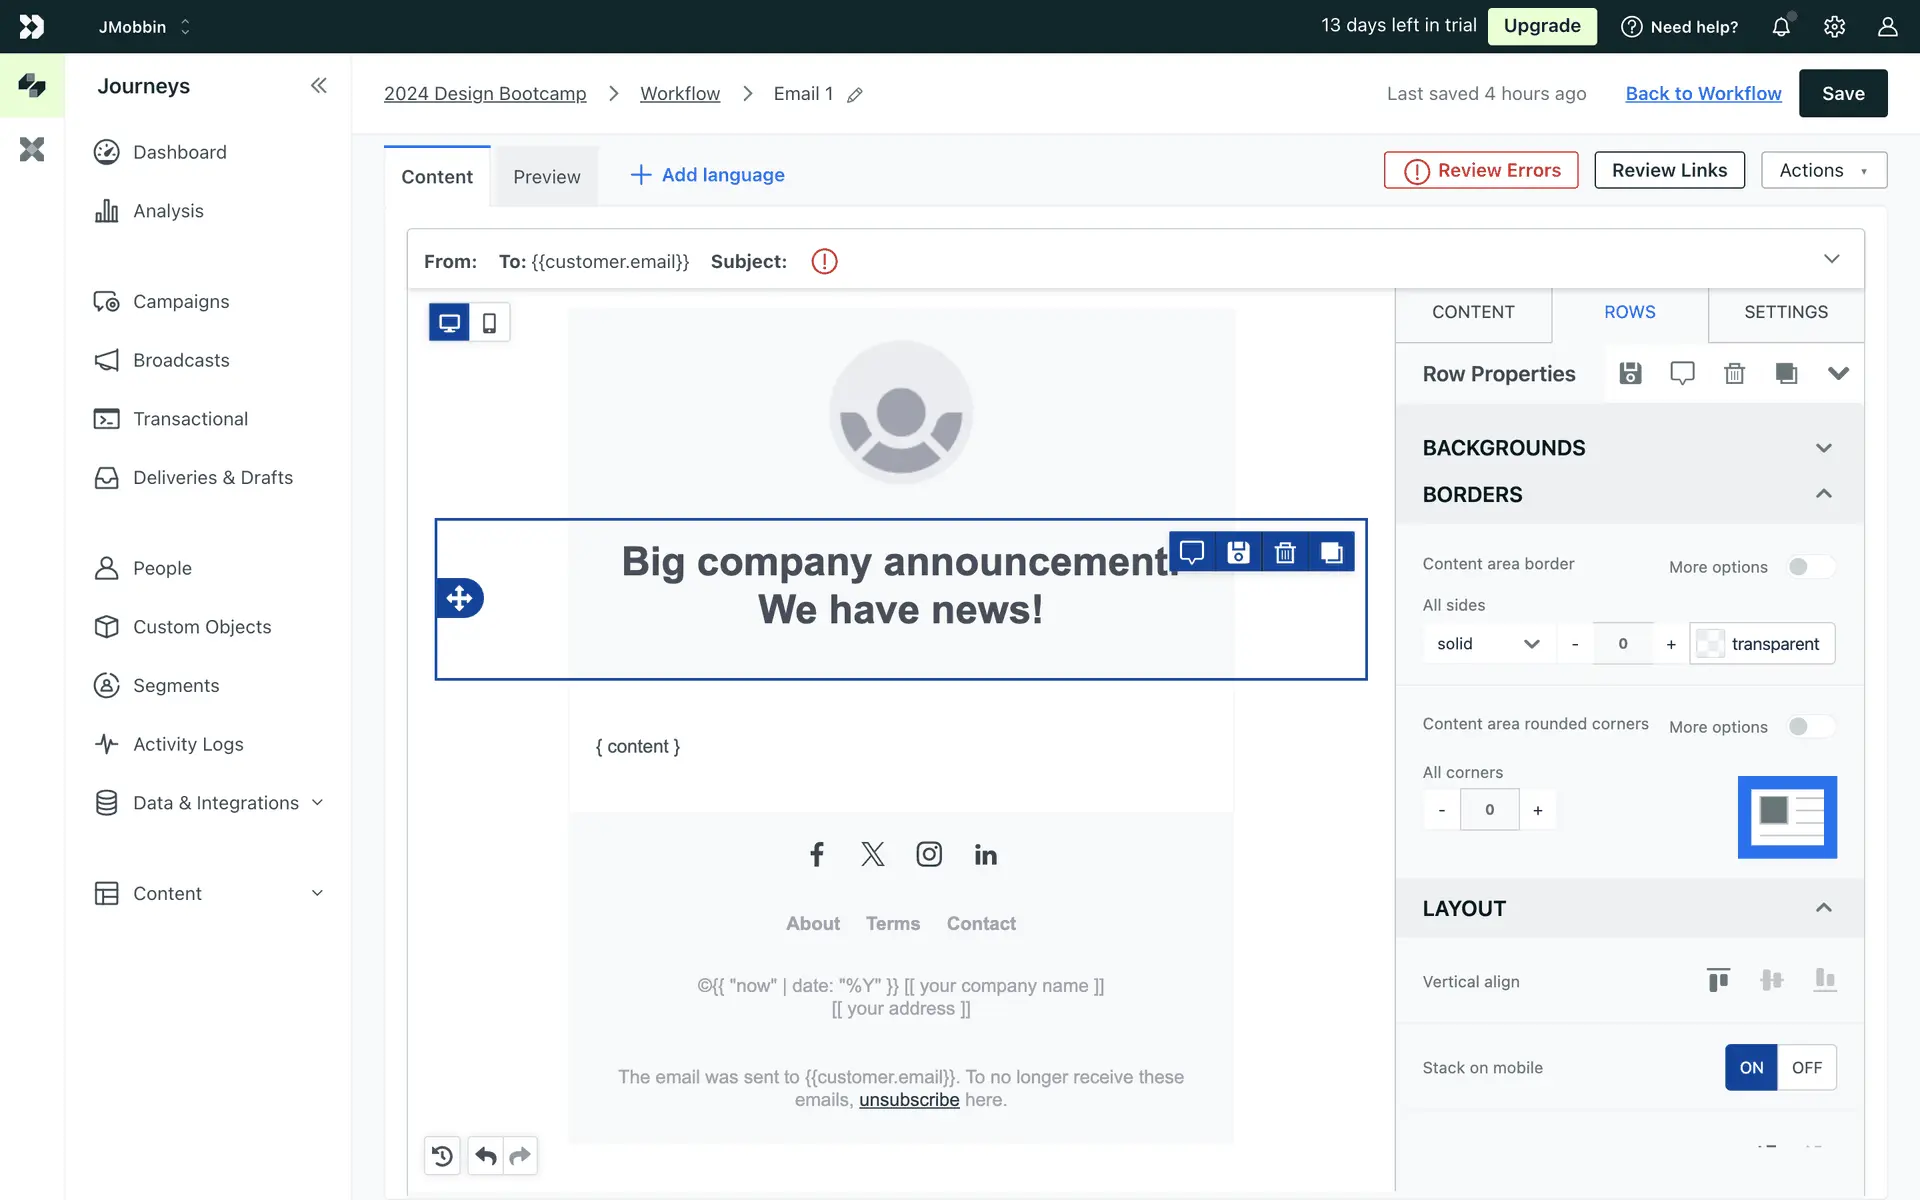1920x1200 pixels.
Task: Switch to the SETTINGS tab
Action: [1785, 312]
